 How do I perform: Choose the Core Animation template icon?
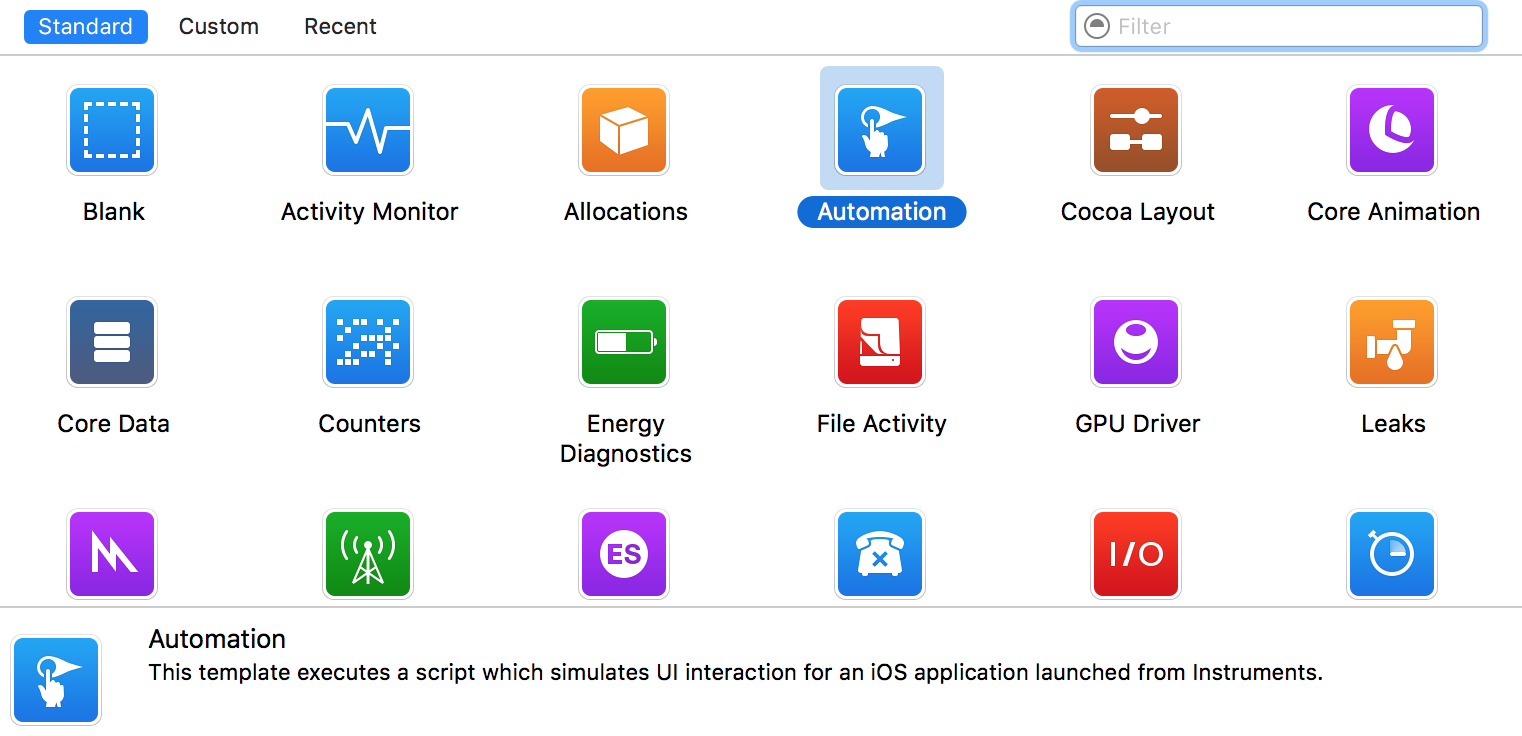coord(1392,130)
